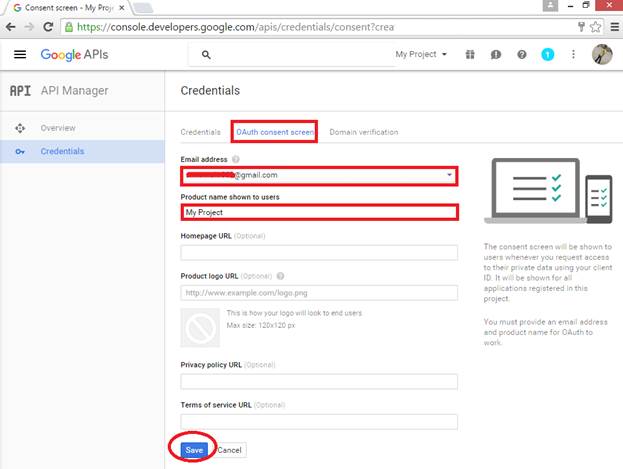Click the Homepage URL input field
Image resolution: width=623 pixels, height=469 pixels.
(319, 253)
